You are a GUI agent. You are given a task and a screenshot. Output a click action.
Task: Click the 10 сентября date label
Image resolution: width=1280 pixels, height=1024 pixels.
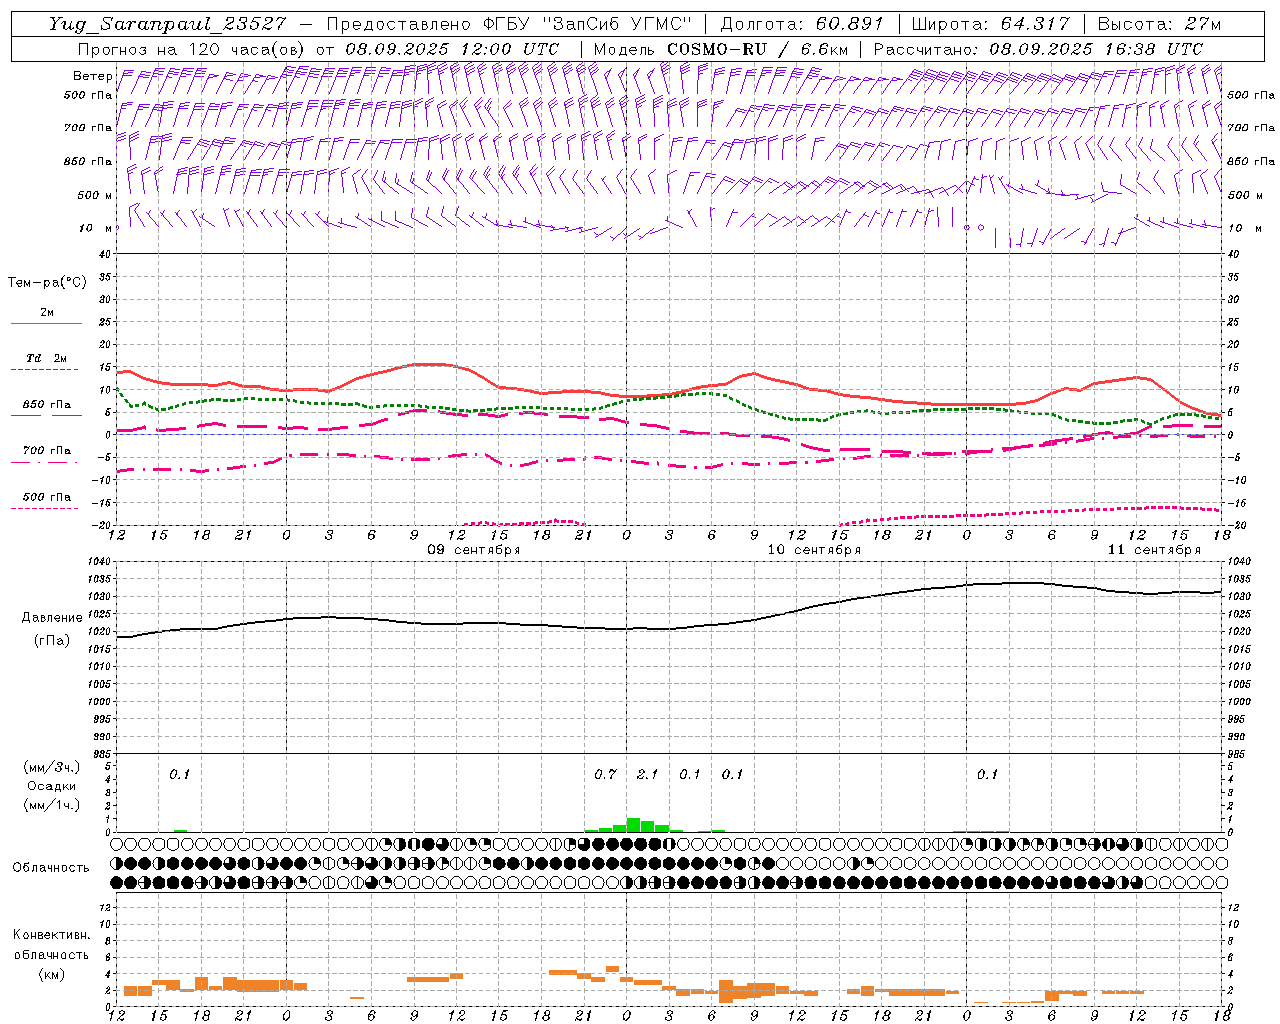(814, 550)
